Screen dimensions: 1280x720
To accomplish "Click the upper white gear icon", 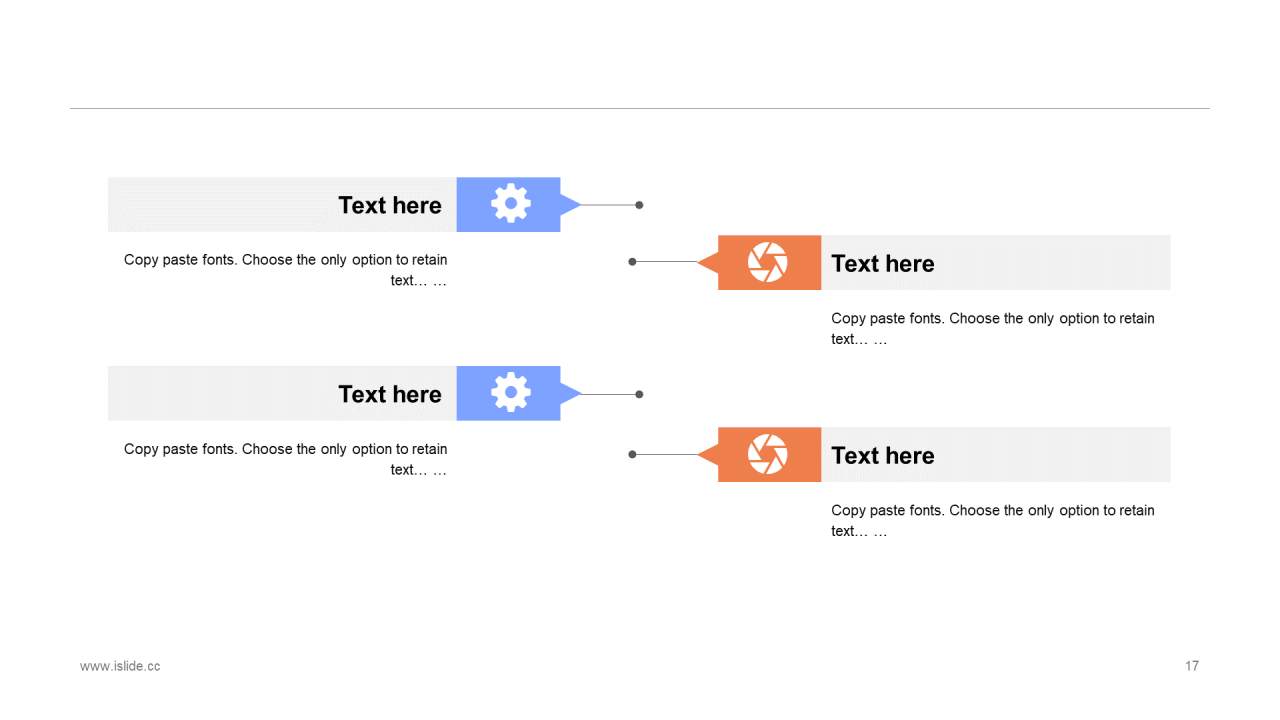I will [x=510, y=204].
